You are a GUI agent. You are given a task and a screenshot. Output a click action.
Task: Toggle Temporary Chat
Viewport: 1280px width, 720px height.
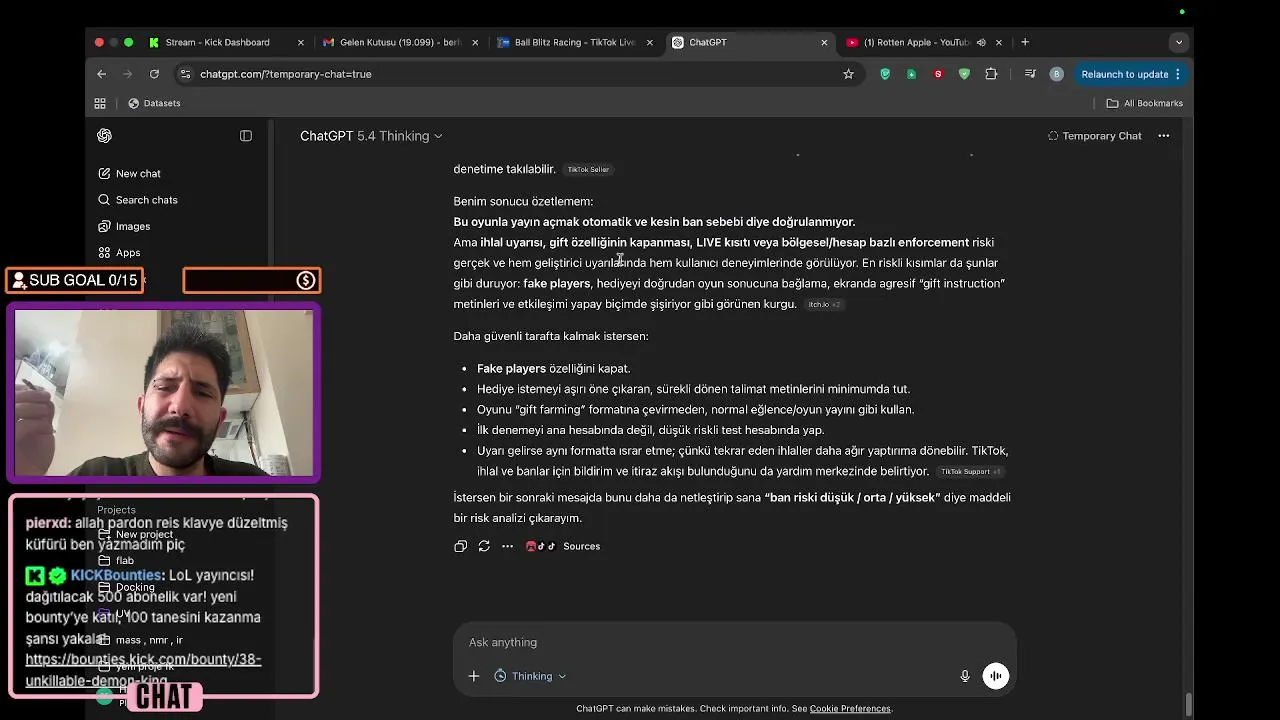pos(1094,136)
